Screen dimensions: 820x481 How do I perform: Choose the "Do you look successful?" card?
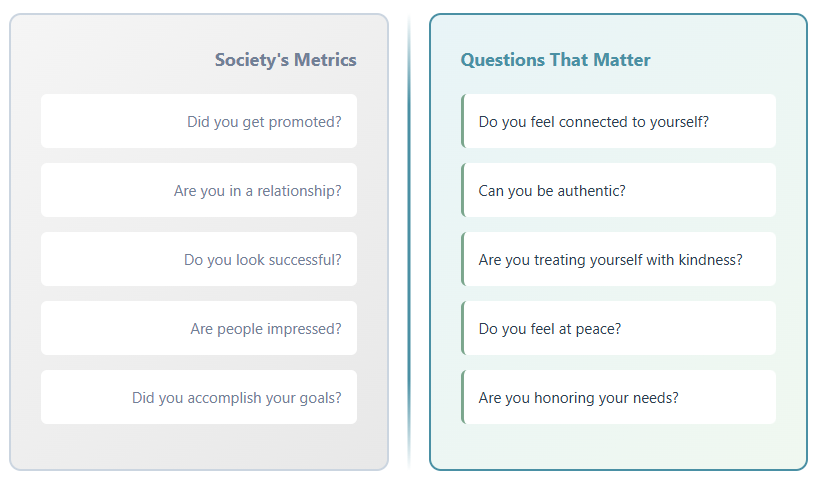199,259
